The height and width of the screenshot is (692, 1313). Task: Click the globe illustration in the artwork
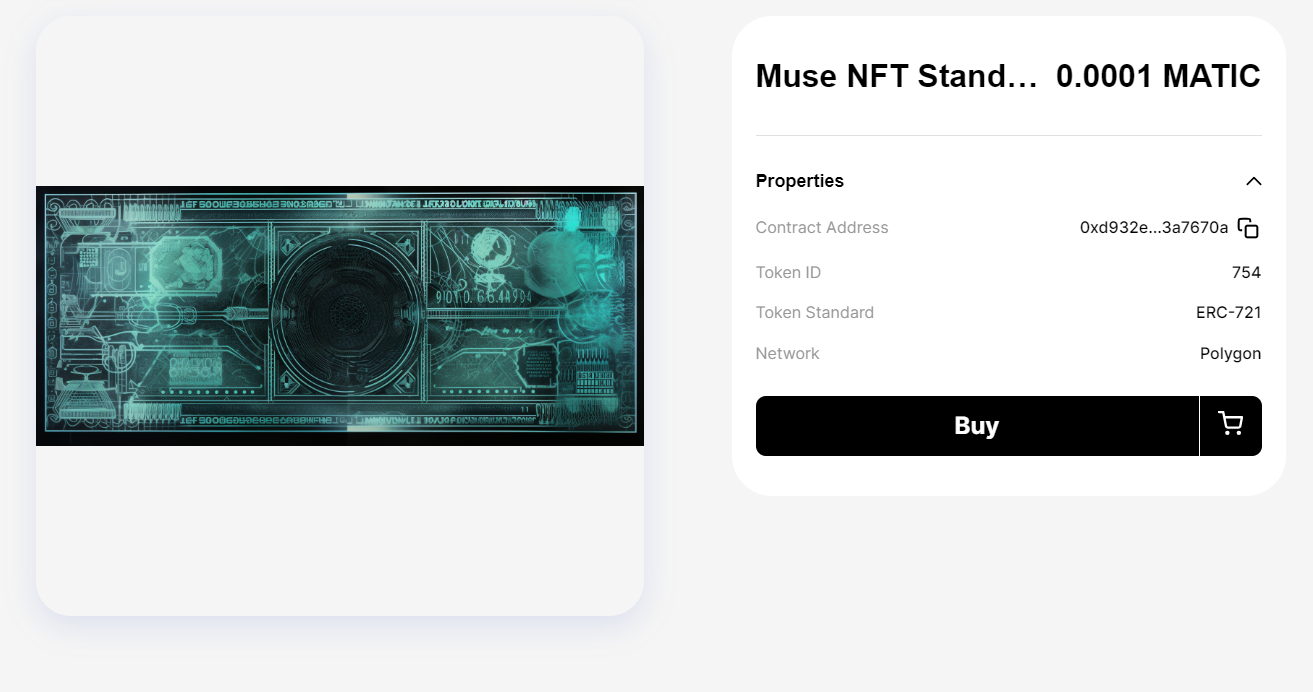point(490,250)
